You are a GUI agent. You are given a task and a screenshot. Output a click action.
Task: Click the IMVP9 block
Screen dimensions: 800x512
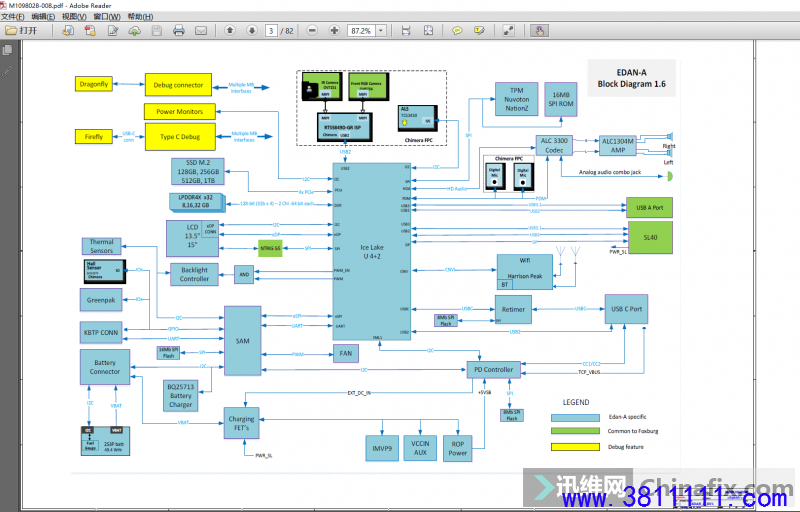(x=382, y=449)
